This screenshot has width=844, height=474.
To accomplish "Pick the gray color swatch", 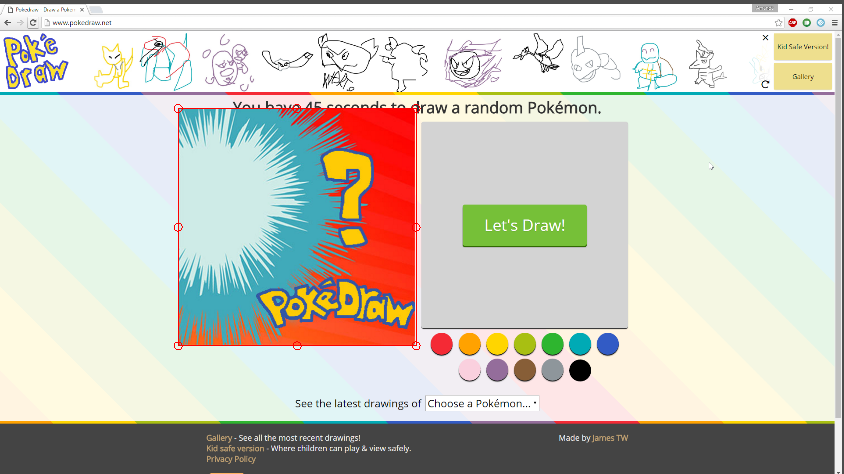I will click(552, 370).
